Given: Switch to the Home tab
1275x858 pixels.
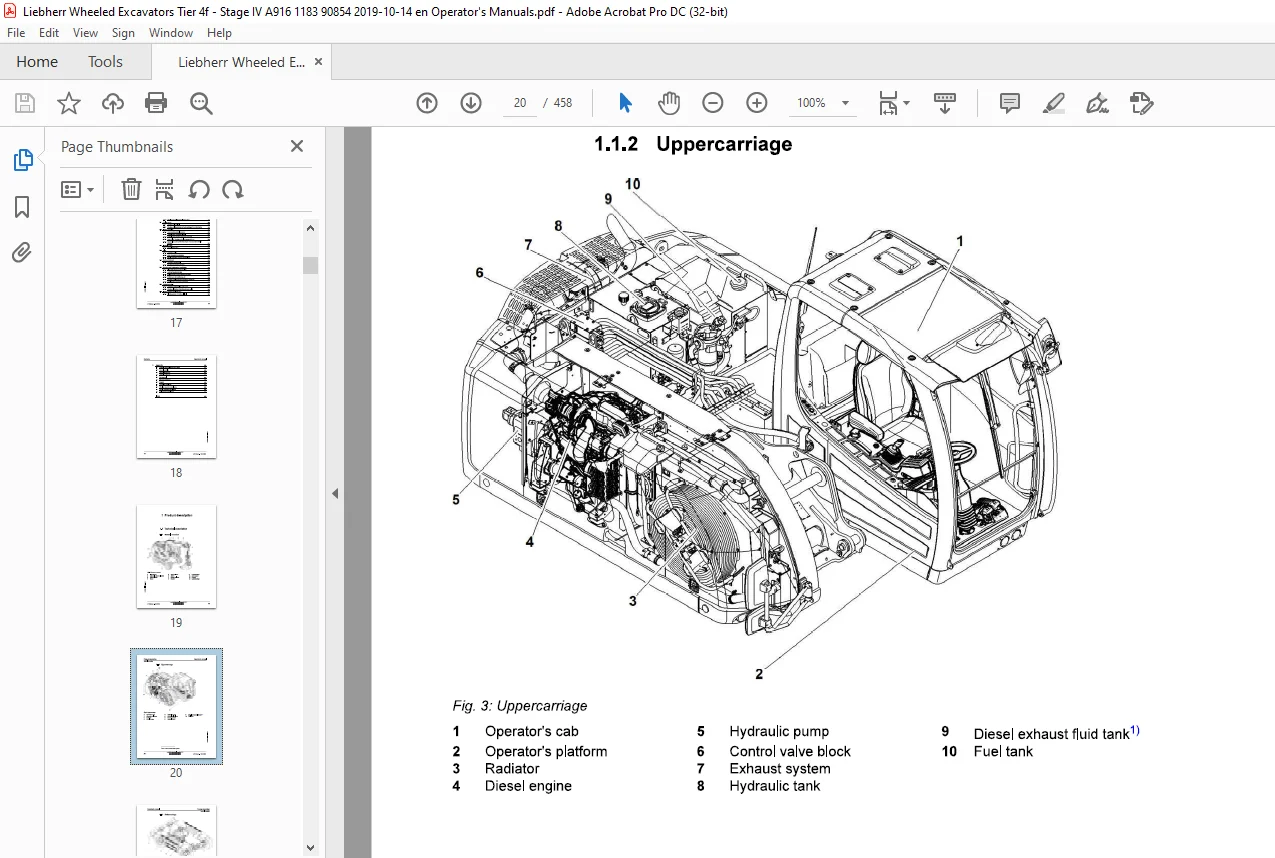Looking at the screenshot, I should 37,62.
